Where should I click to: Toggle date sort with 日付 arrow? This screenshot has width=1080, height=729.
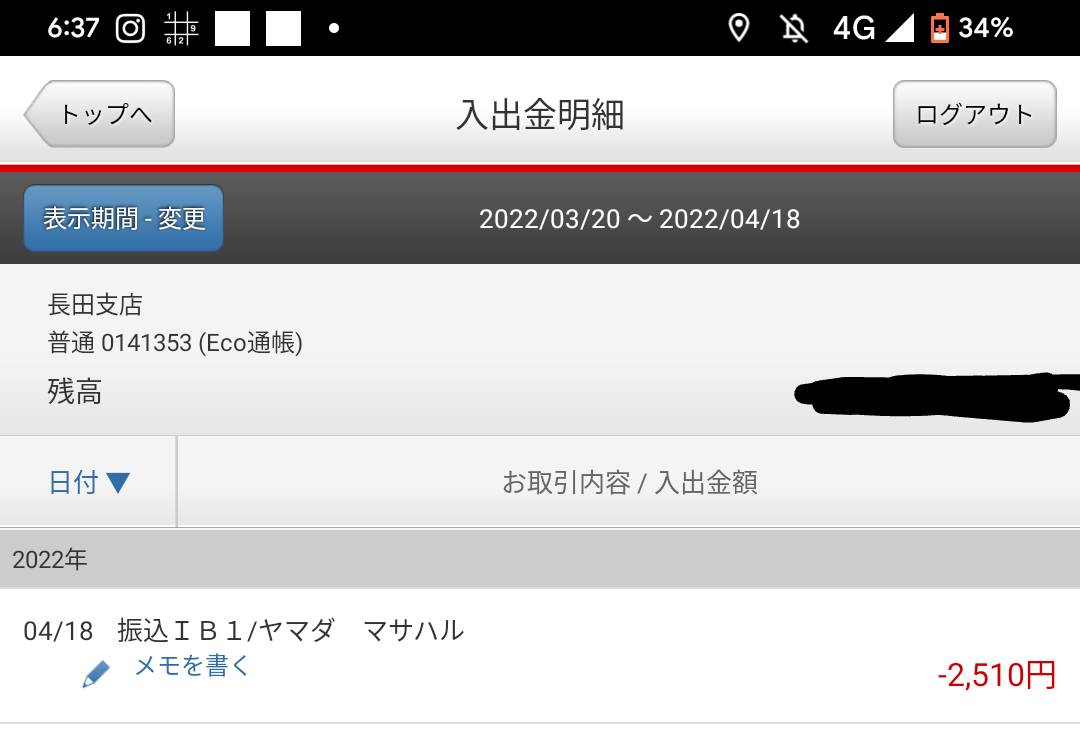88,482
